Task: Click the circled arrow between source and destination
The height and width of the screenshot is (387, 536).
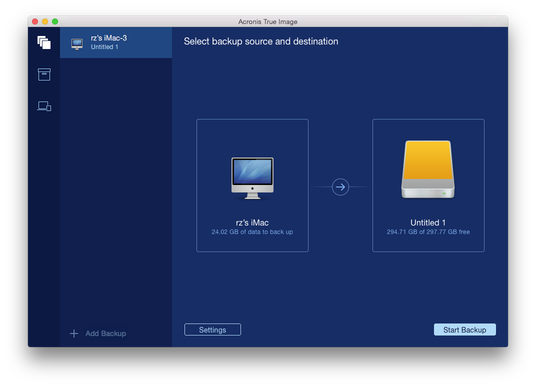Action: pyautogui.click(x=340, y=187)
